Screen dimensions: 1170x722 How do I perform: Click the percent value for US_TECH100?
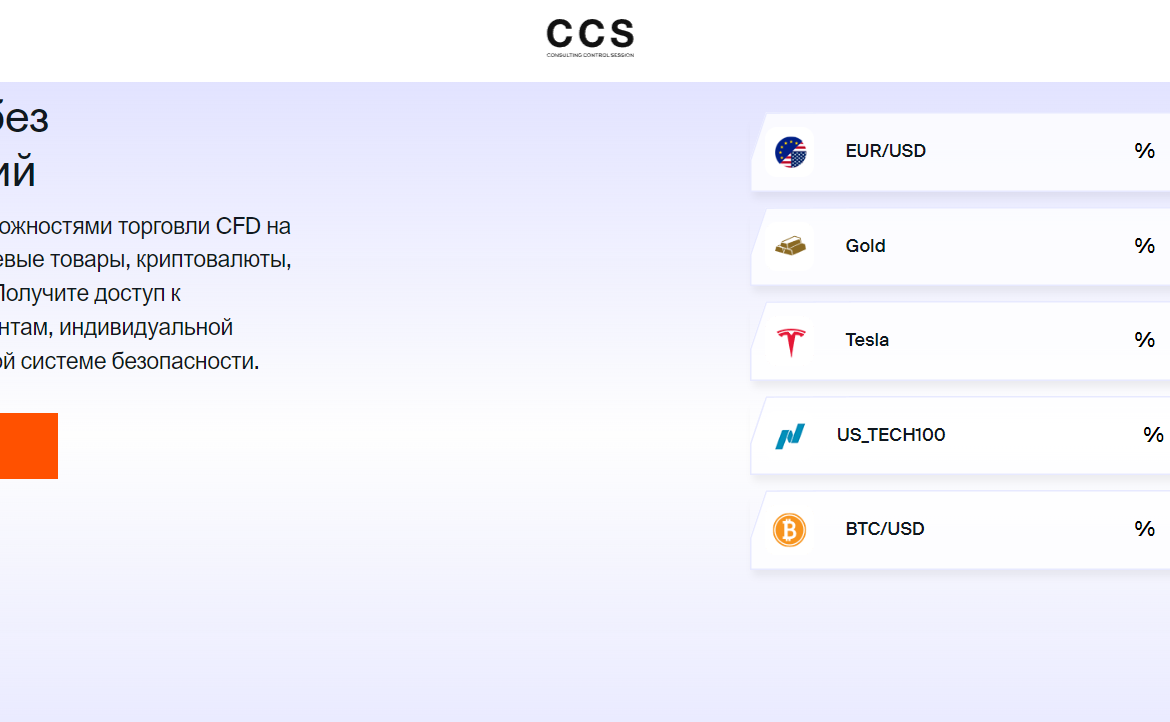[x=1153, y=435]
